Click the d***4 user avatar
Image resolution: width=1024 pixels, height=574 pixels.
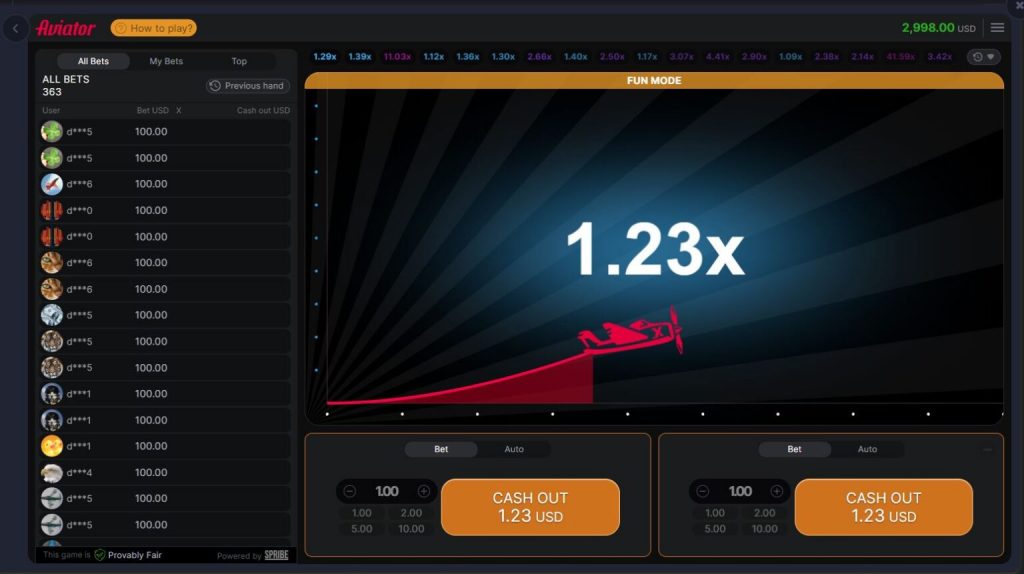(x=52, y=472)
